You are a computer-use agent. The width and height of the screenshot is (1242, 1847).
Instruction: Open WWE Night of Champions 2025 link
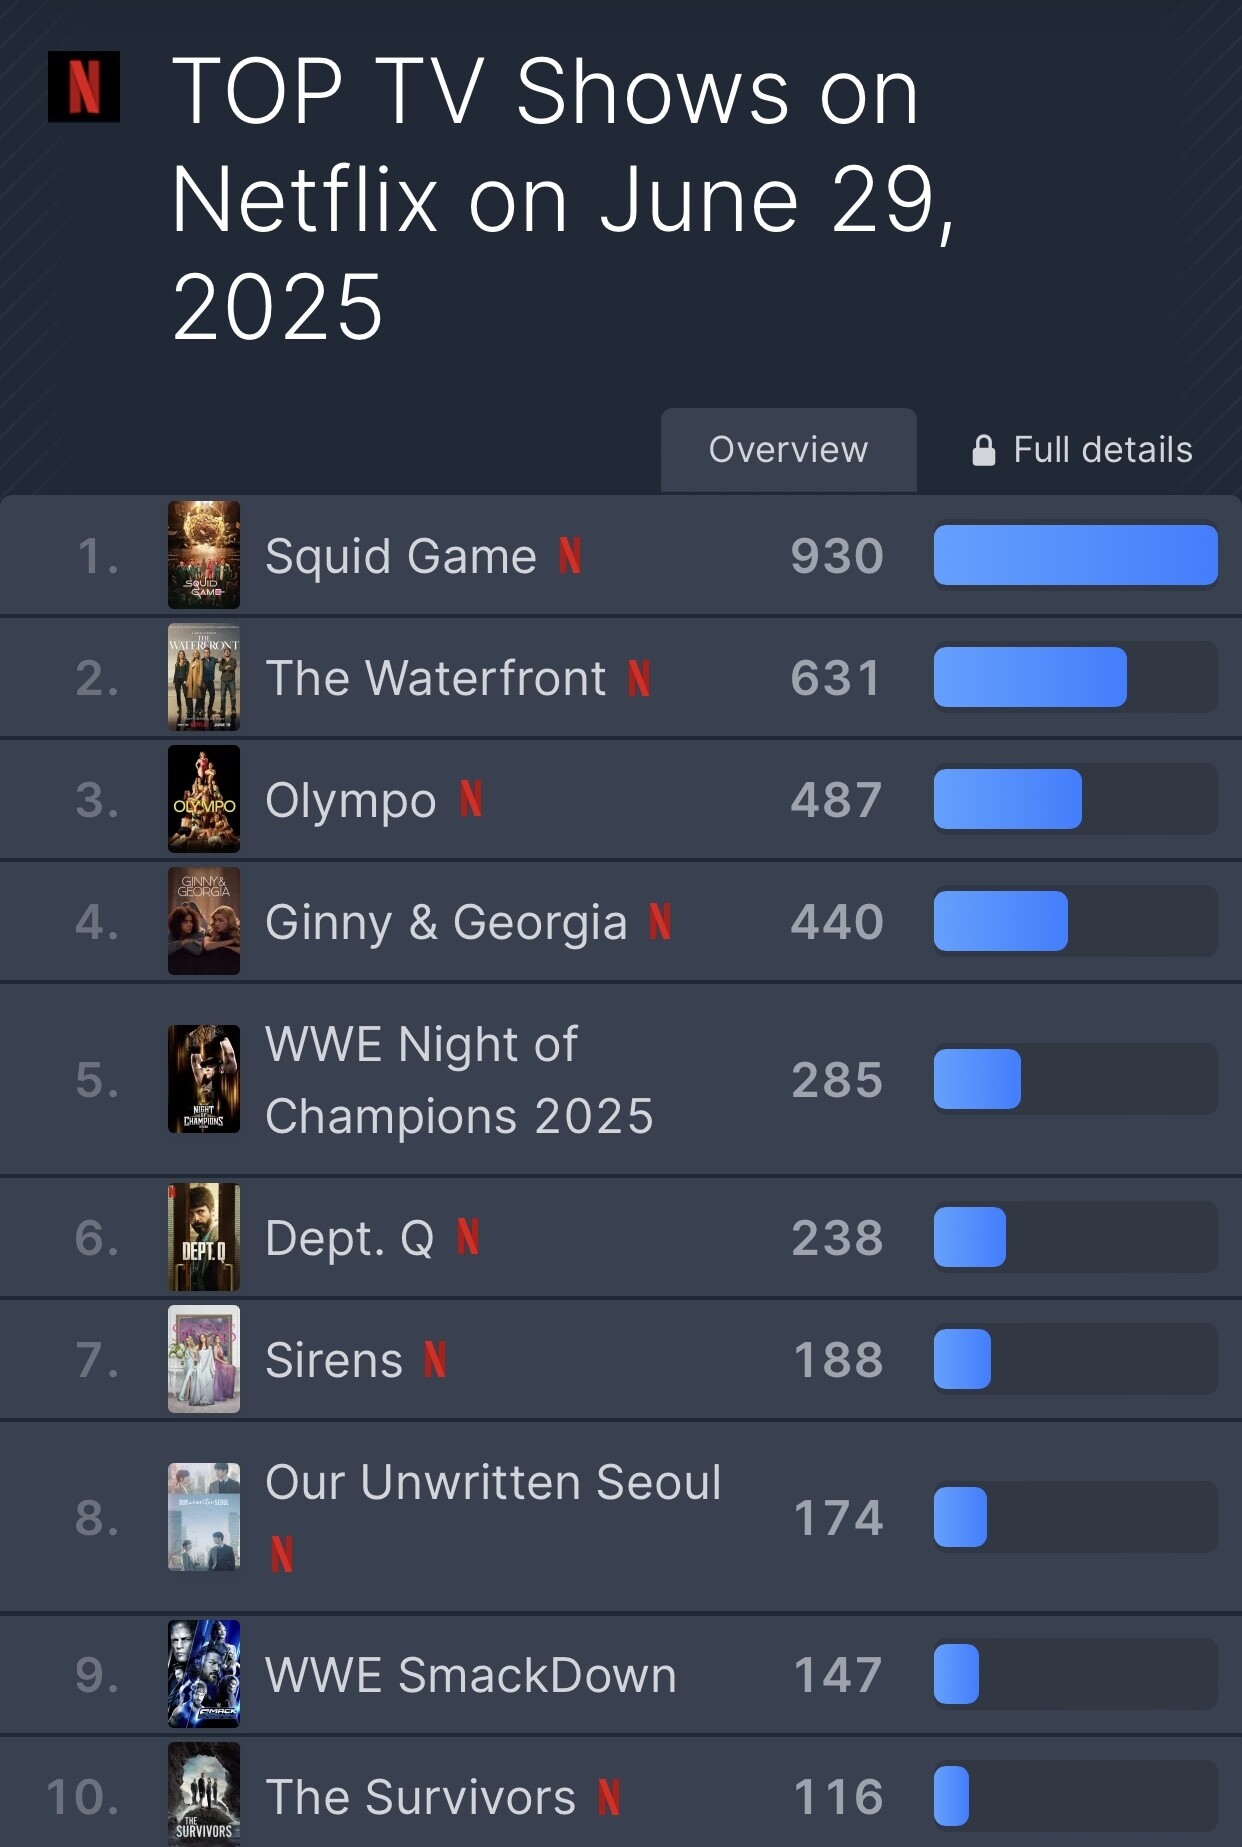click(x=460, y=1080)
